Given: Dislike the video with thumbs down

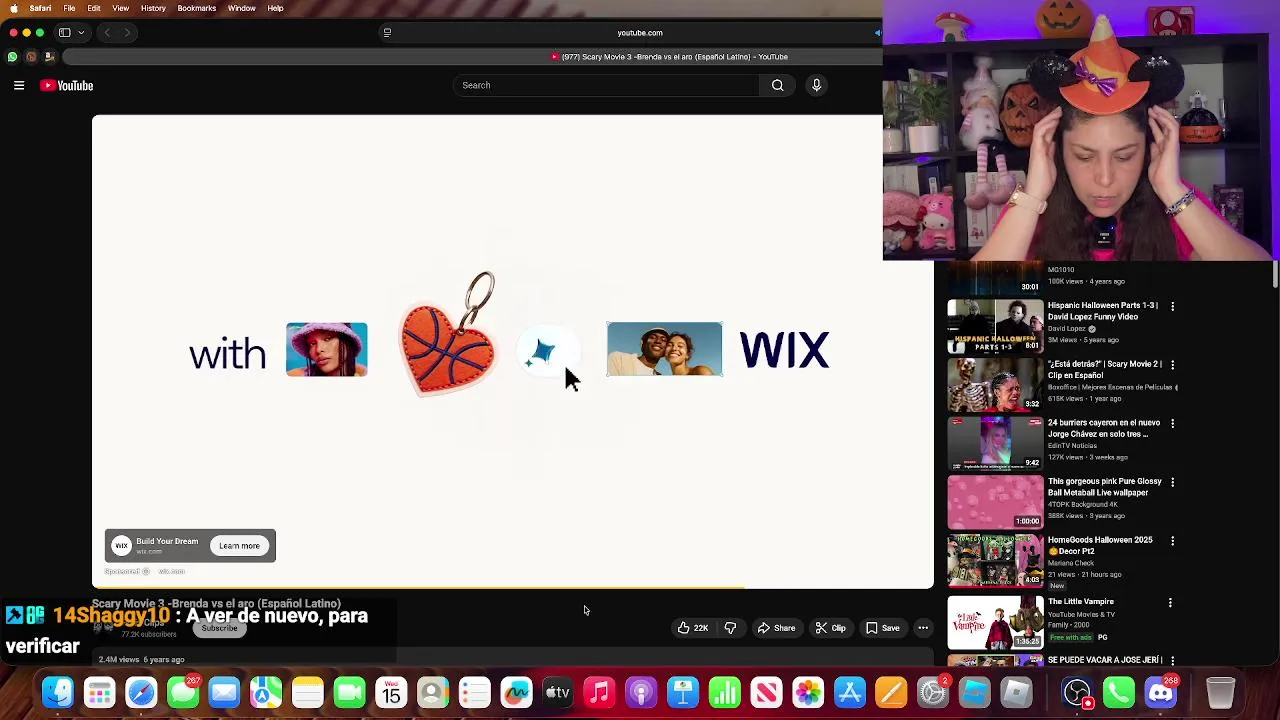Looking at the screenshot, I should click(x=730, y=628).
